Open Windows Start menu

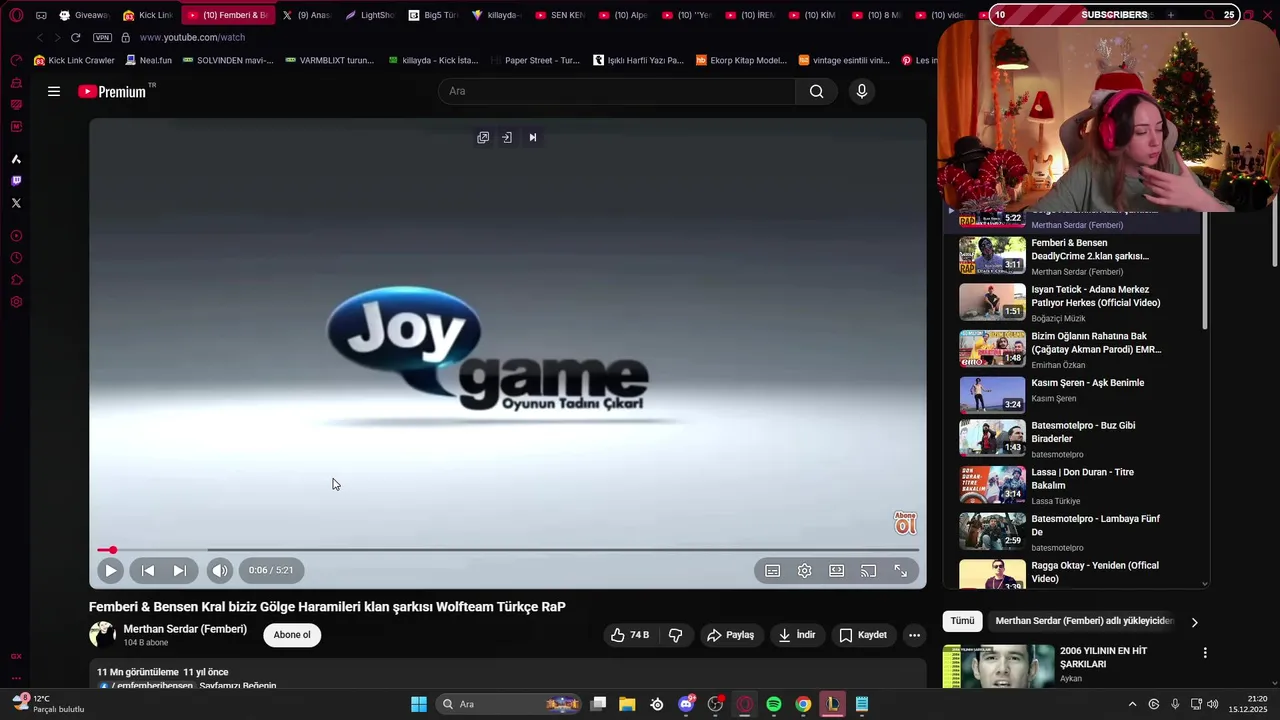[x=419, y=704]
